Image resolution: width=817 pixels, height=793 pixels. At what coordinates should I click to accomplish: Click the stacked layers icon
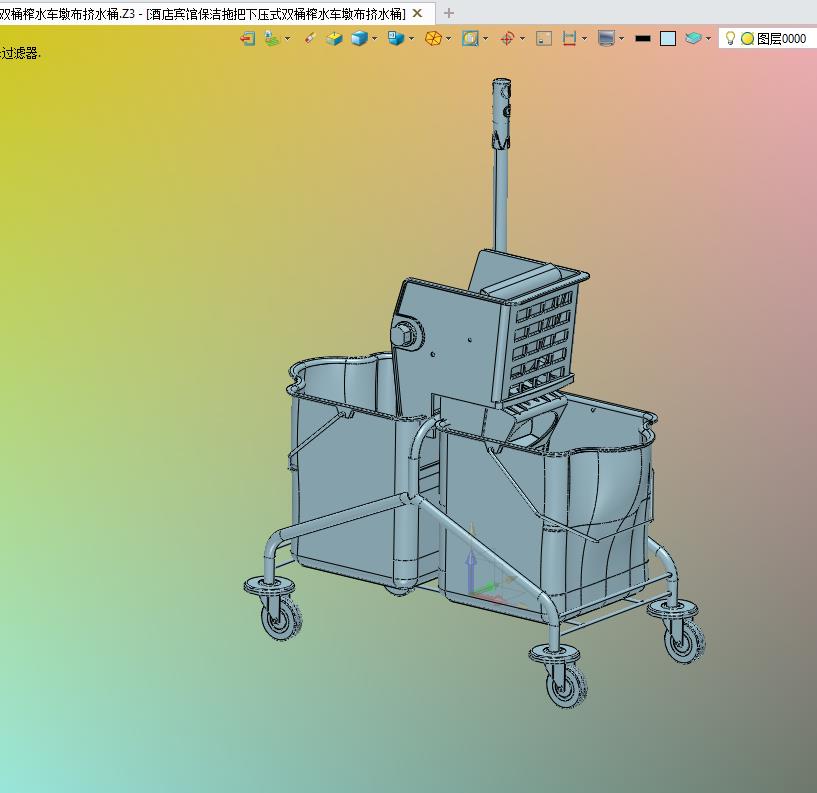coord(694,39)
